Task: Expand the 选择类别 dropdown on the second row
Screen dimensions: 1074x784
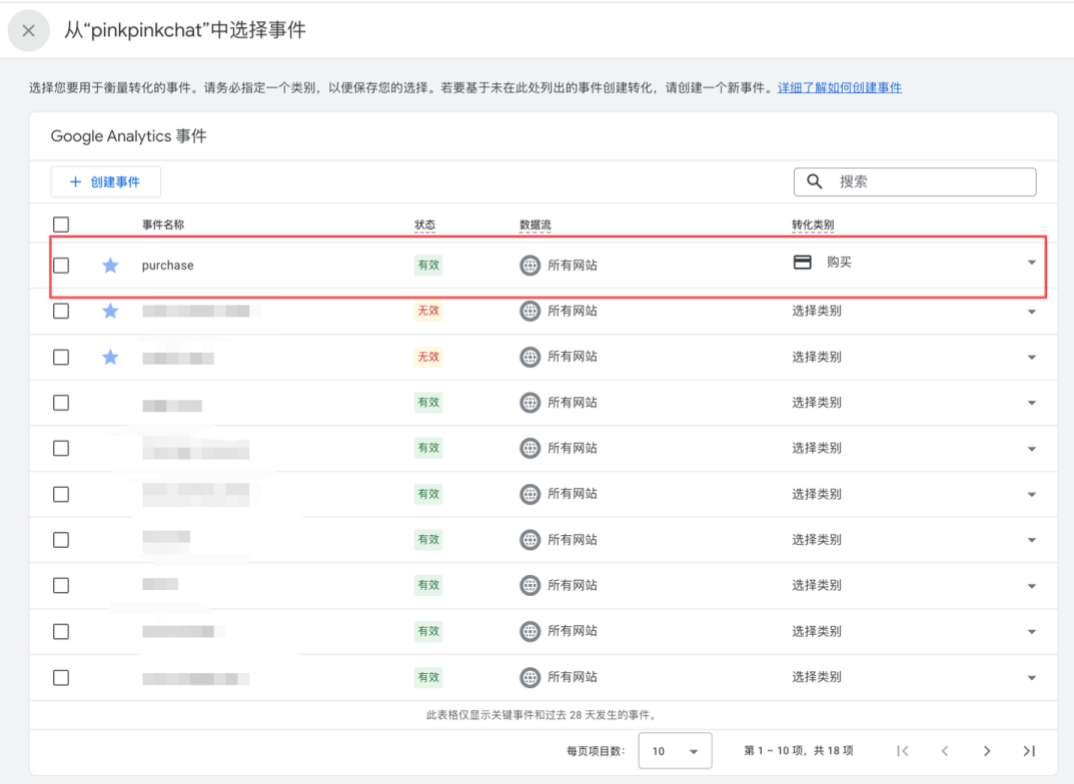Action: click(1031, 311)
